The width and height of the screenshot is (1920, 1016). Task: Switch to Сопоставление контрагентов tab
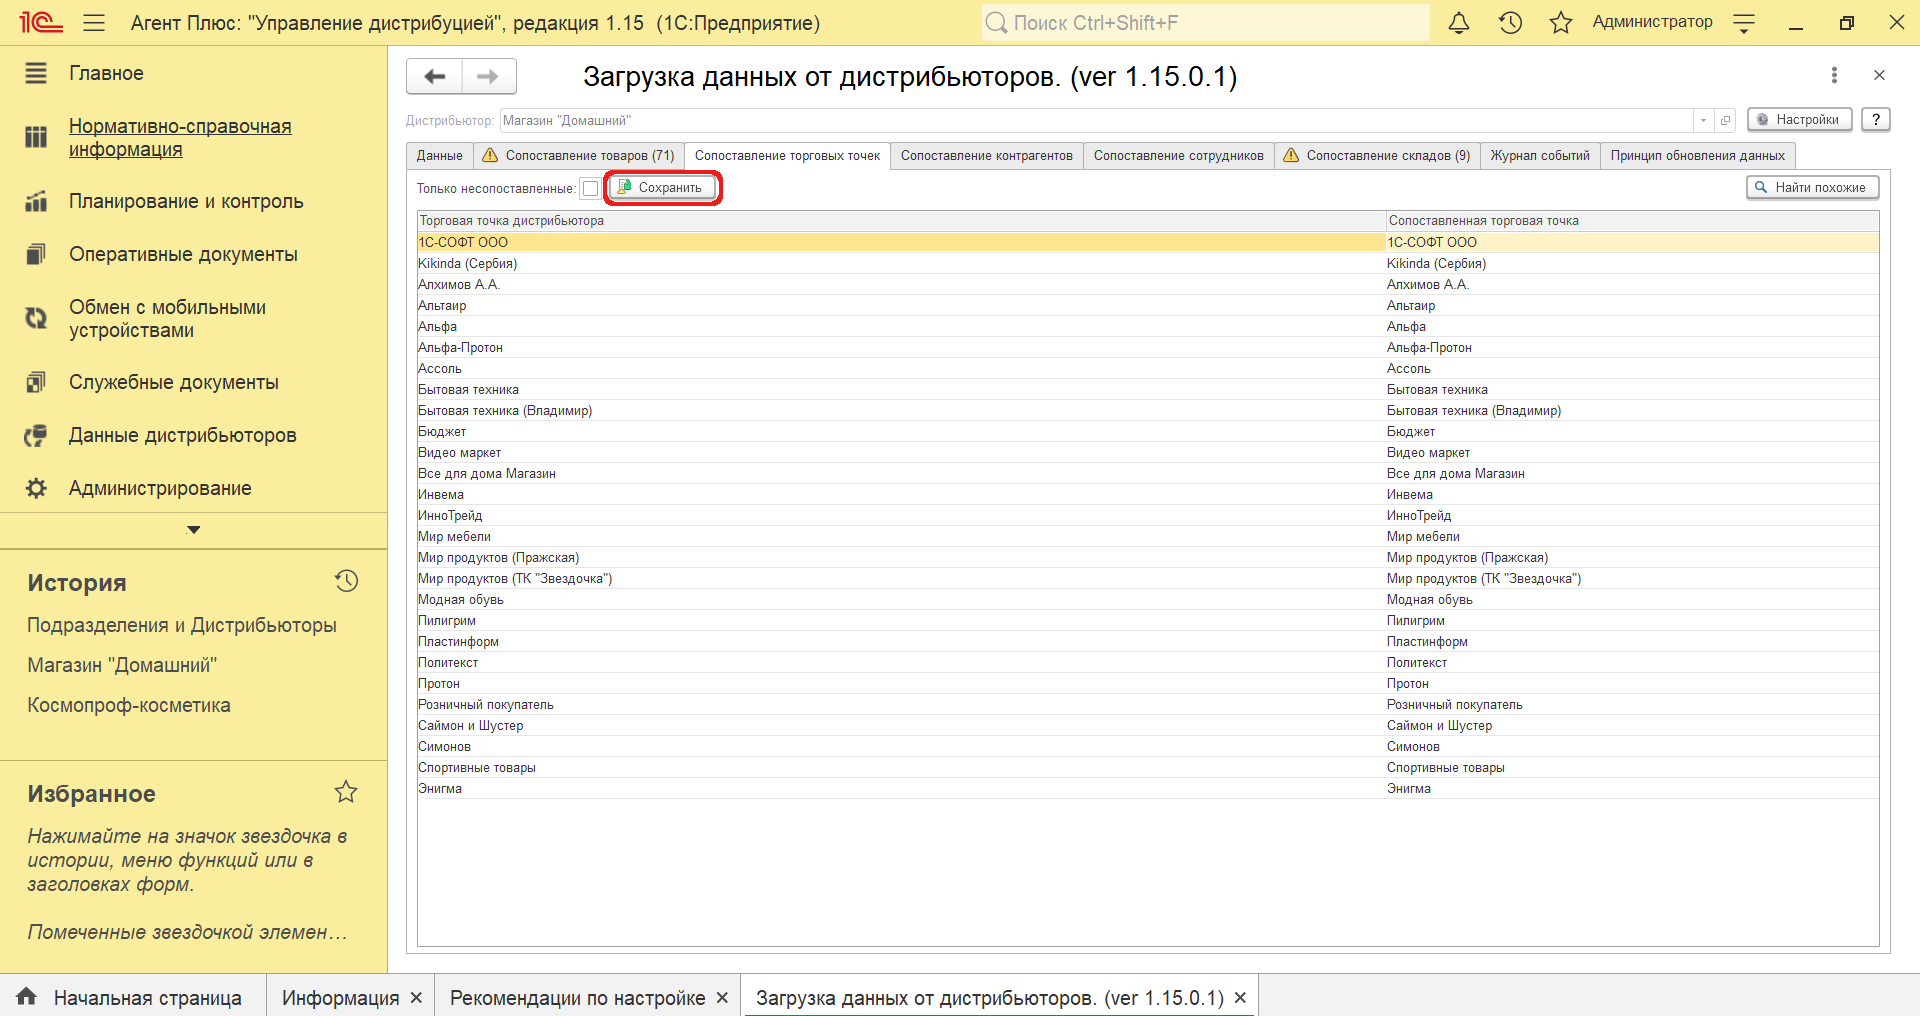pos(987,155)
